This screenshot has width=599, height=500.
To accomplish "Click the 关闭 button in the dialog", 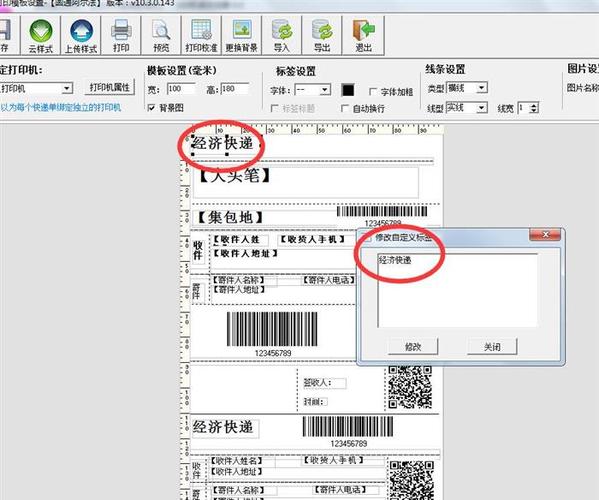I will pos(492,347).
